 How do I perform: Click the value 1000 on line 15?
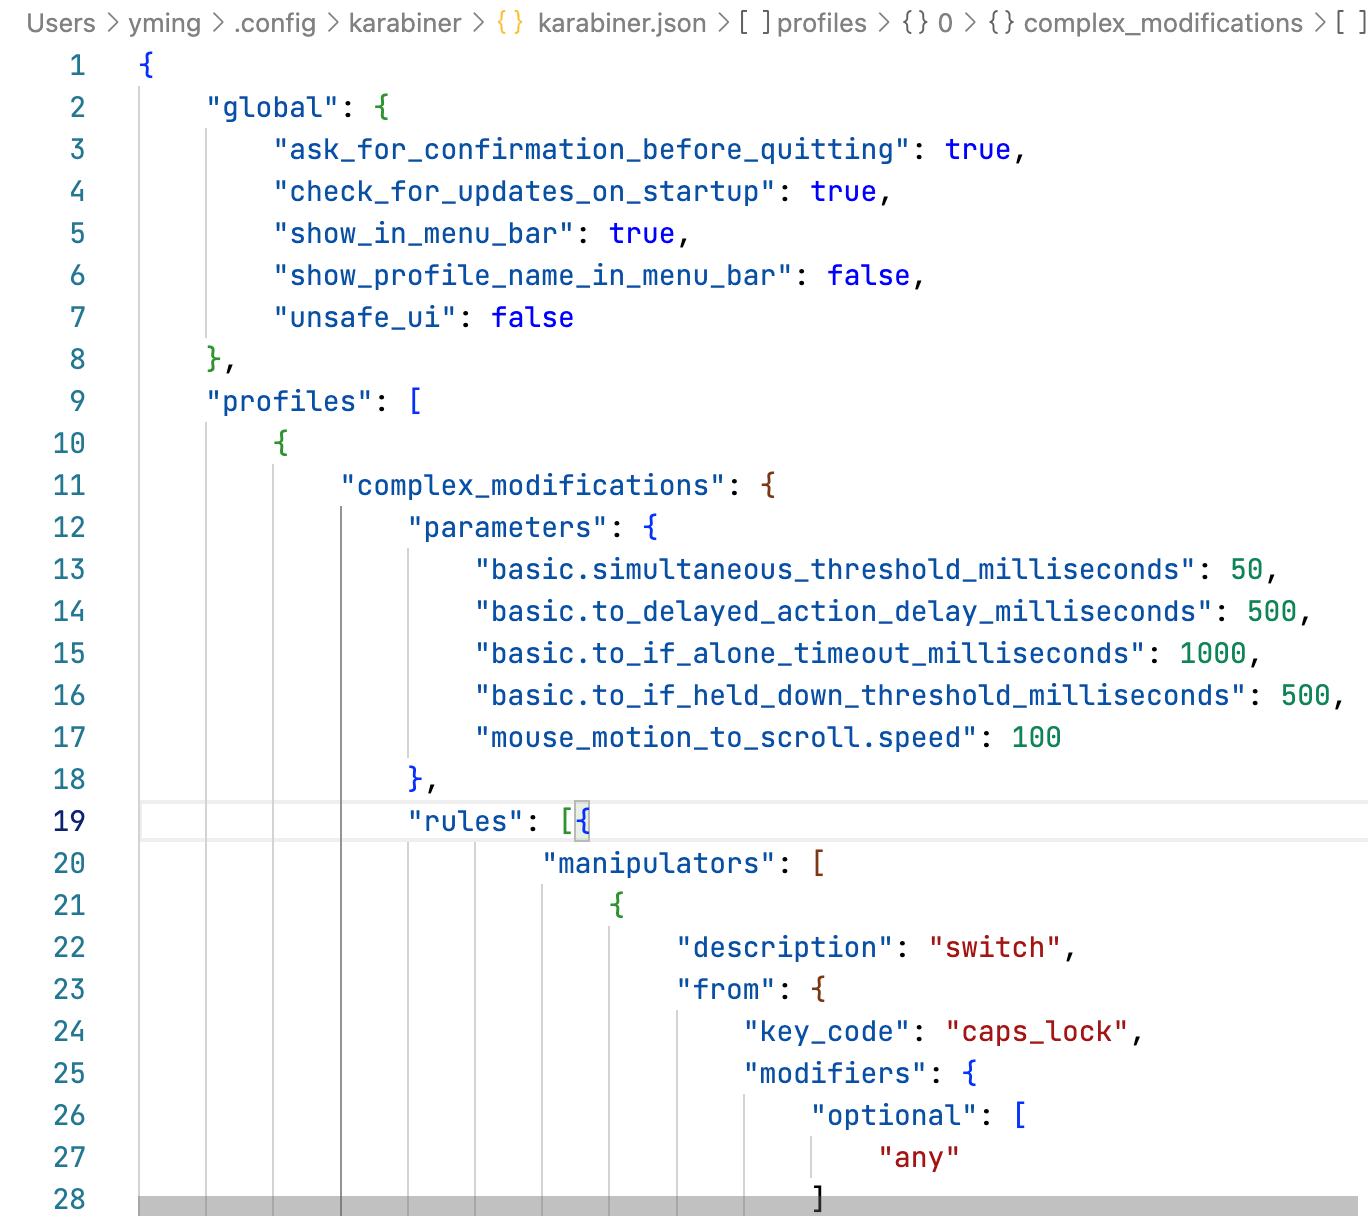[1213, 653]
